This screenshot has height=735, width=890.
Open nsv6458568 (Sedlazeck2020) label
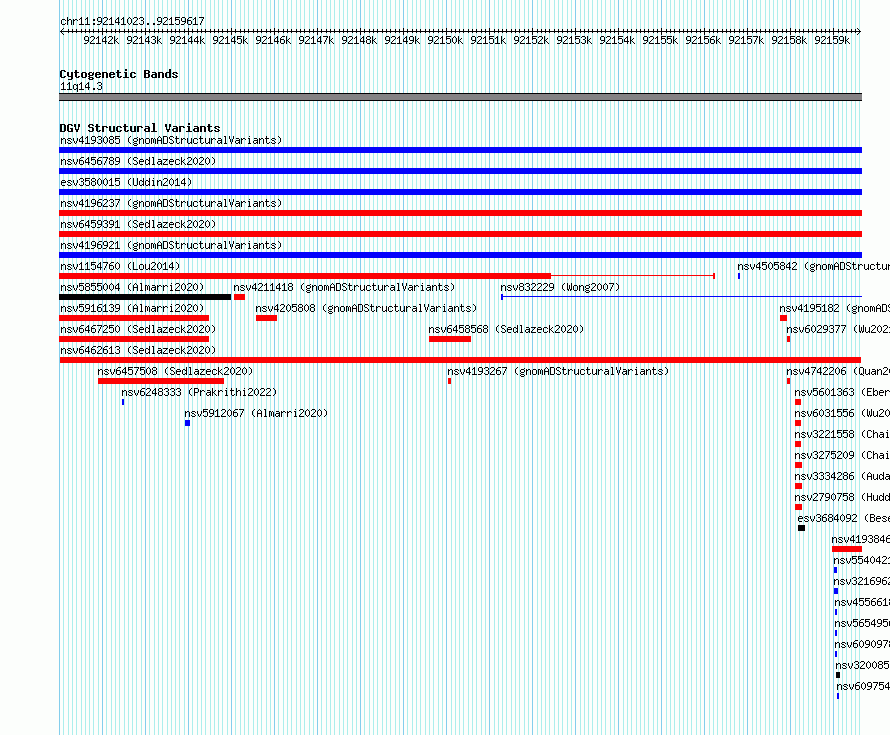(506, 329)
